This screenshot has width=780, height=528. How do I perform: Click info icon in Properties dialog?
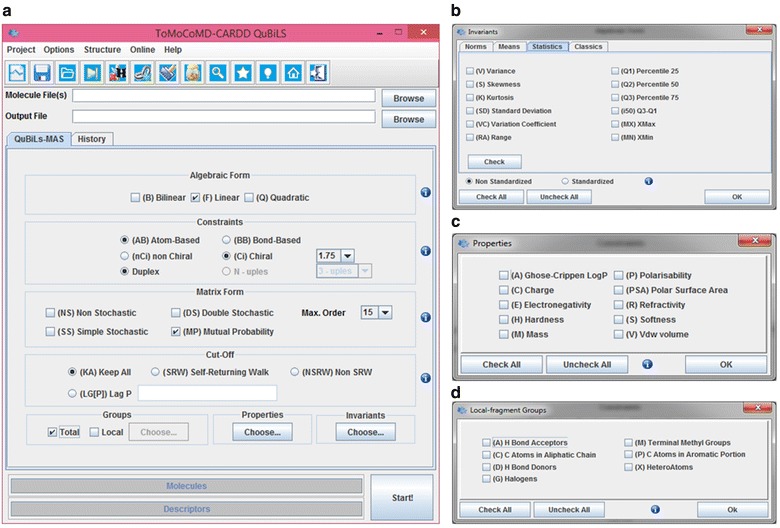click(647, 364)
